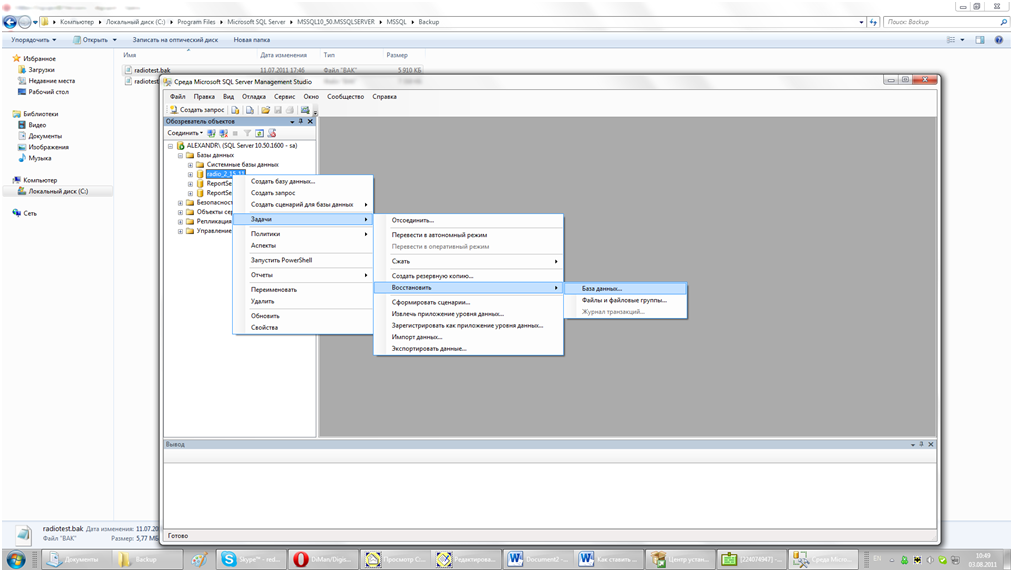Choose Обновить in context menu
Screen dimensions: 1013x572
tap(303, 316)
